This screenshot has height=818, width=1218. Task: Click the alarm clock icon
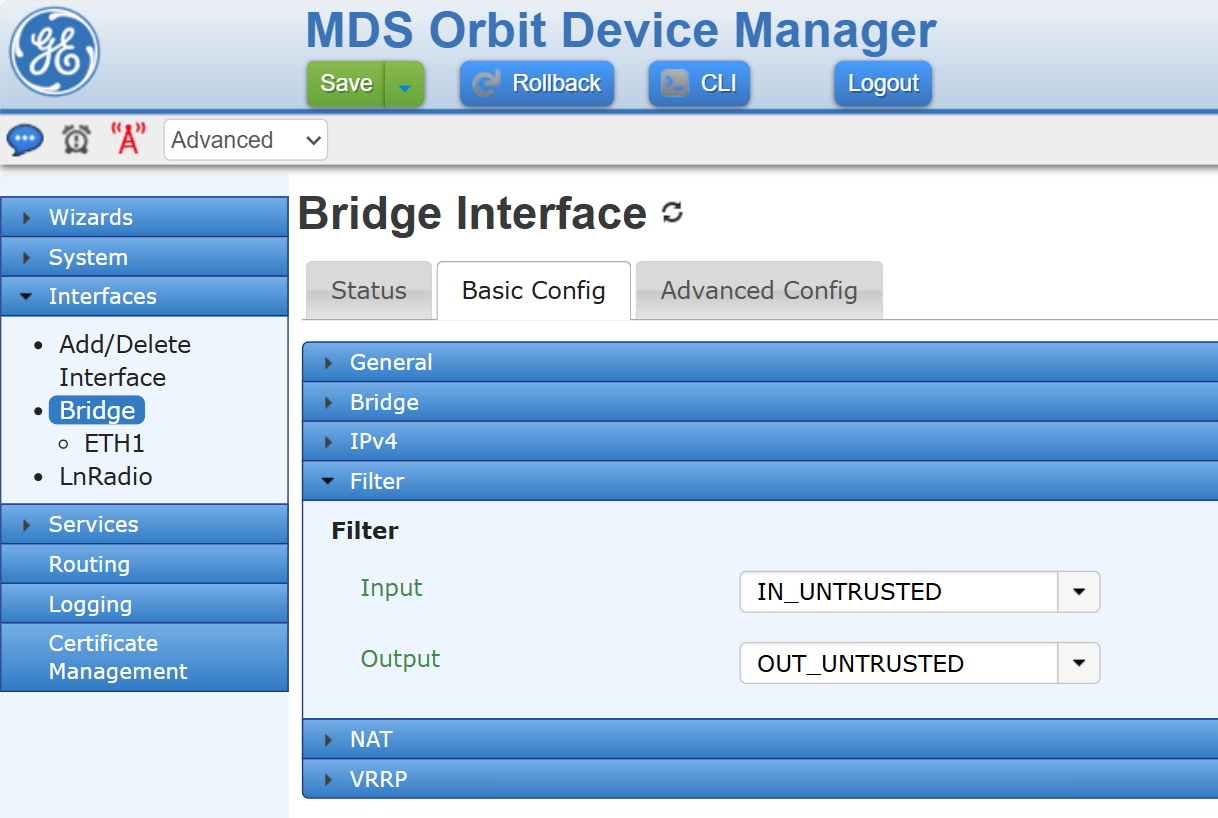click(77, 139)
